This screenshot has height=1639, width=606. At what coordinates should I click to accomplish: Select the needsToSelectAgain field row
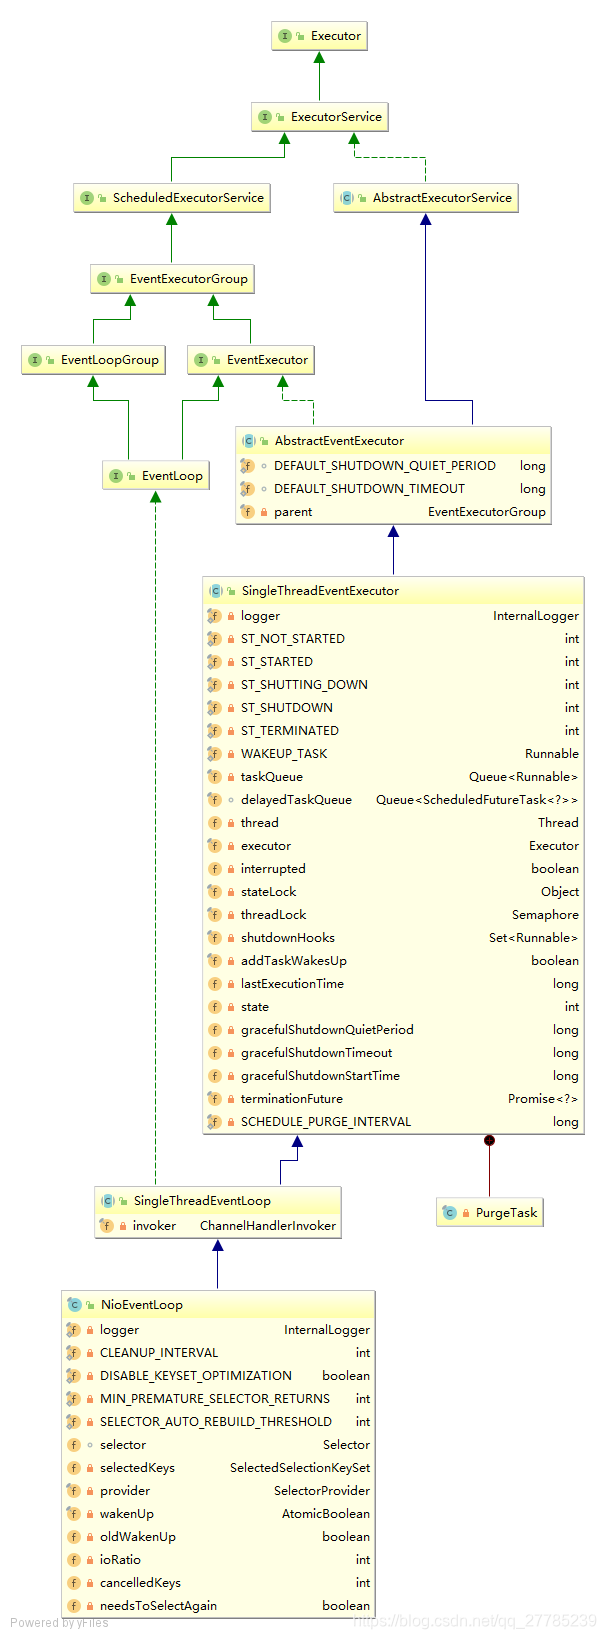click(218, 1606)
